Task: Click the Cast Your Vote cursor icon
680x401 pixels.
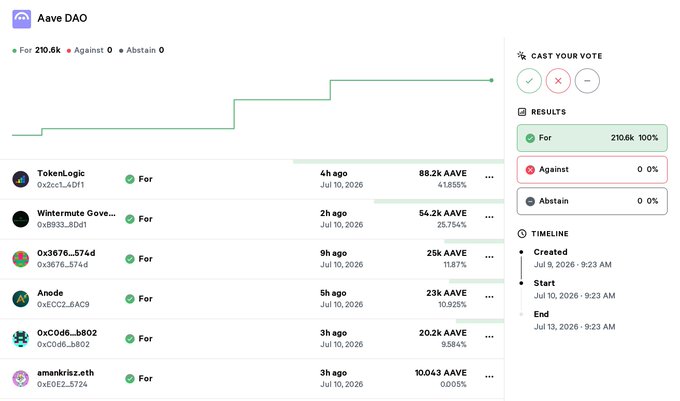Action: [x=522, y=55]
